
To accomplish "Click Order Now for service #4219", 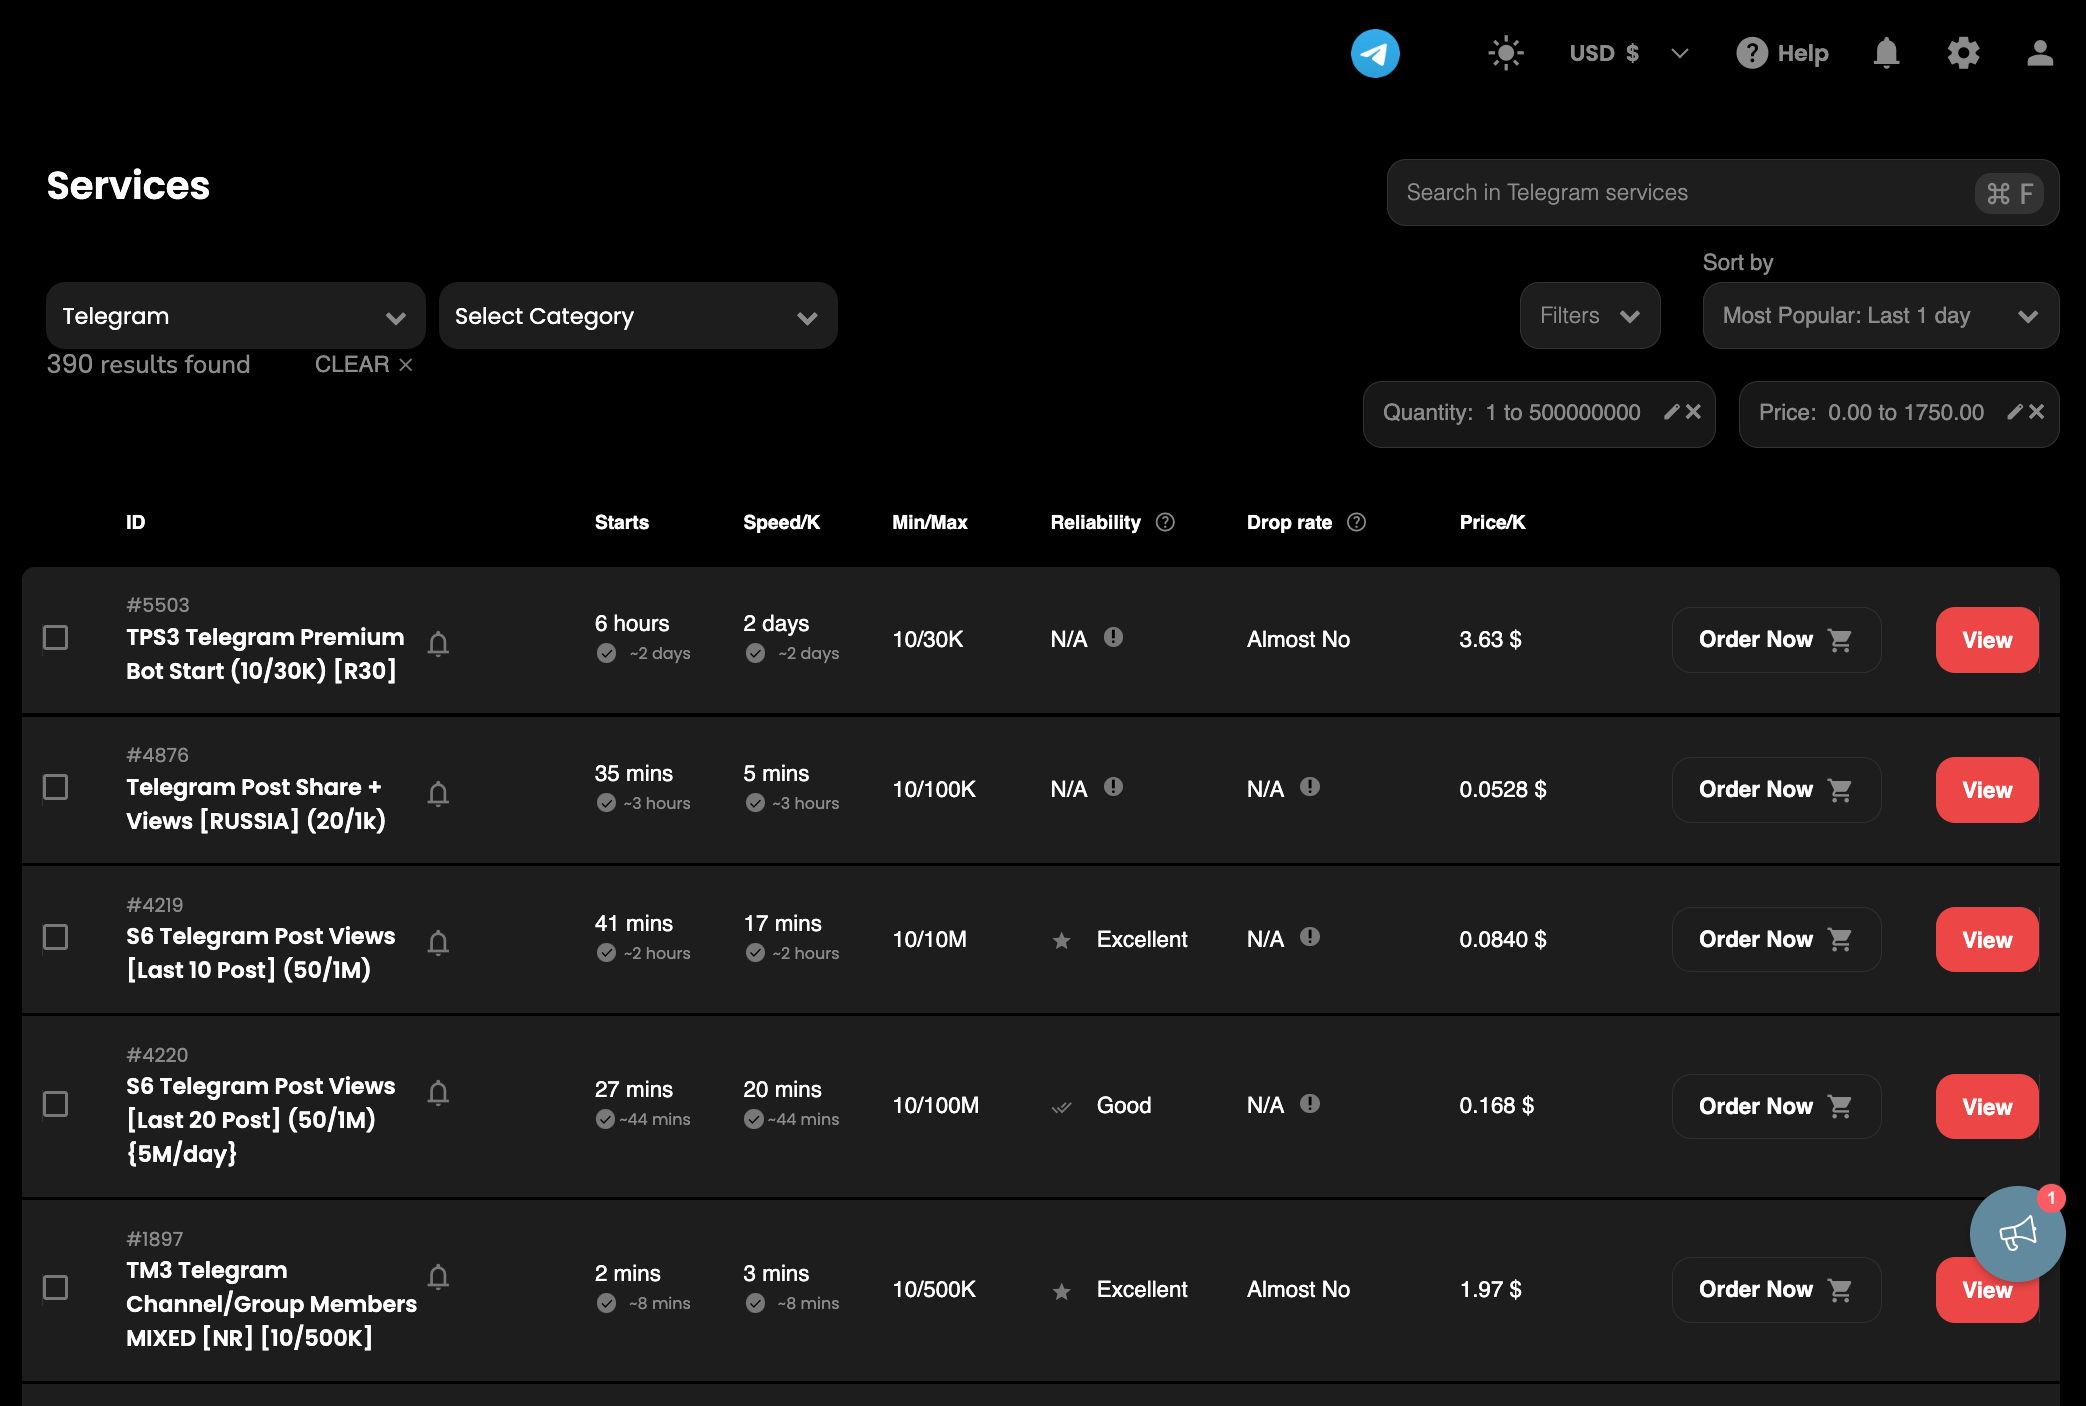I will [1776, 940].
